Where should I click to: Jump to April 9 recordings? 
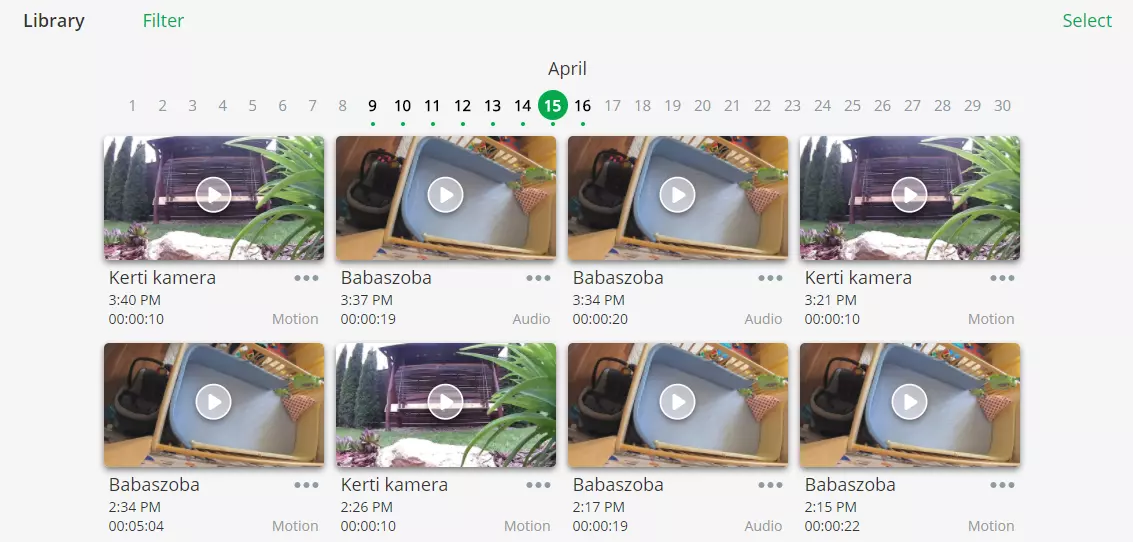click(372, 106)
